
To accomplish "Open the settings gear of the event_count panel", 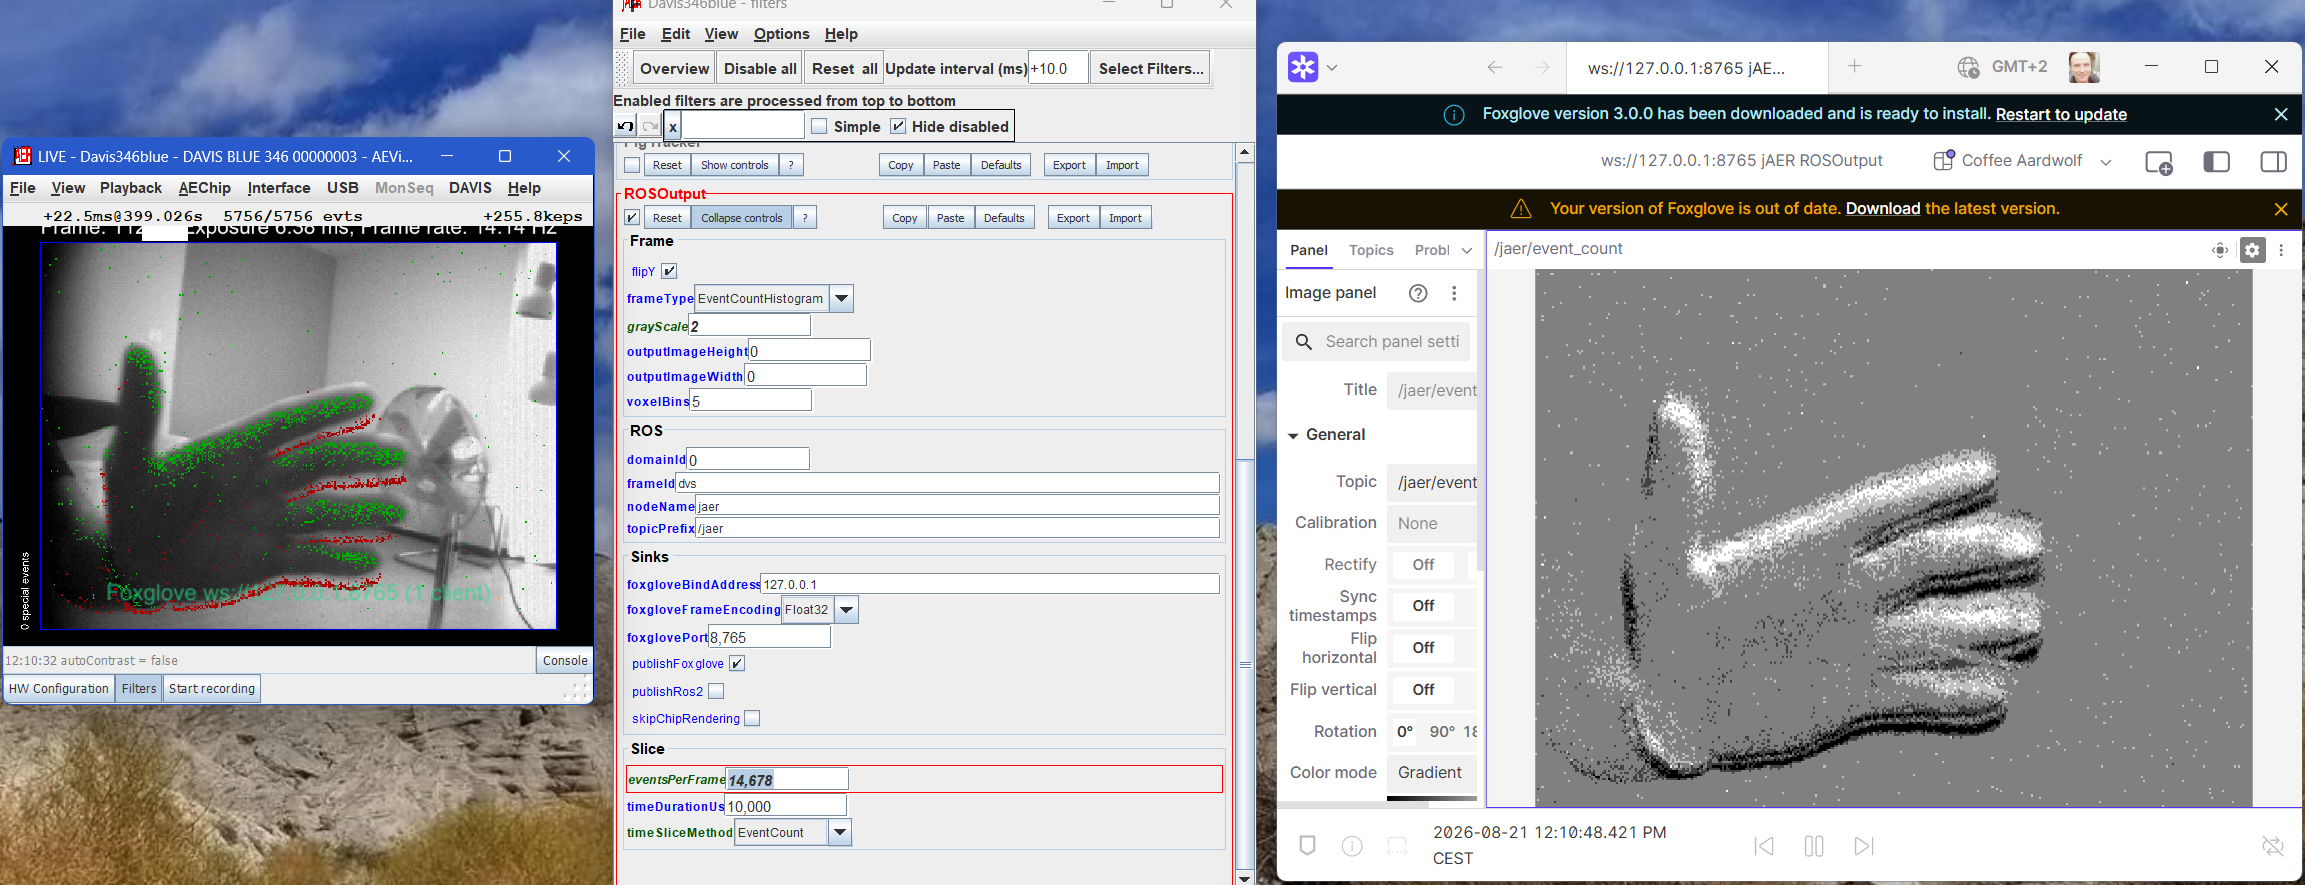I will click(x=2252, y=250).
